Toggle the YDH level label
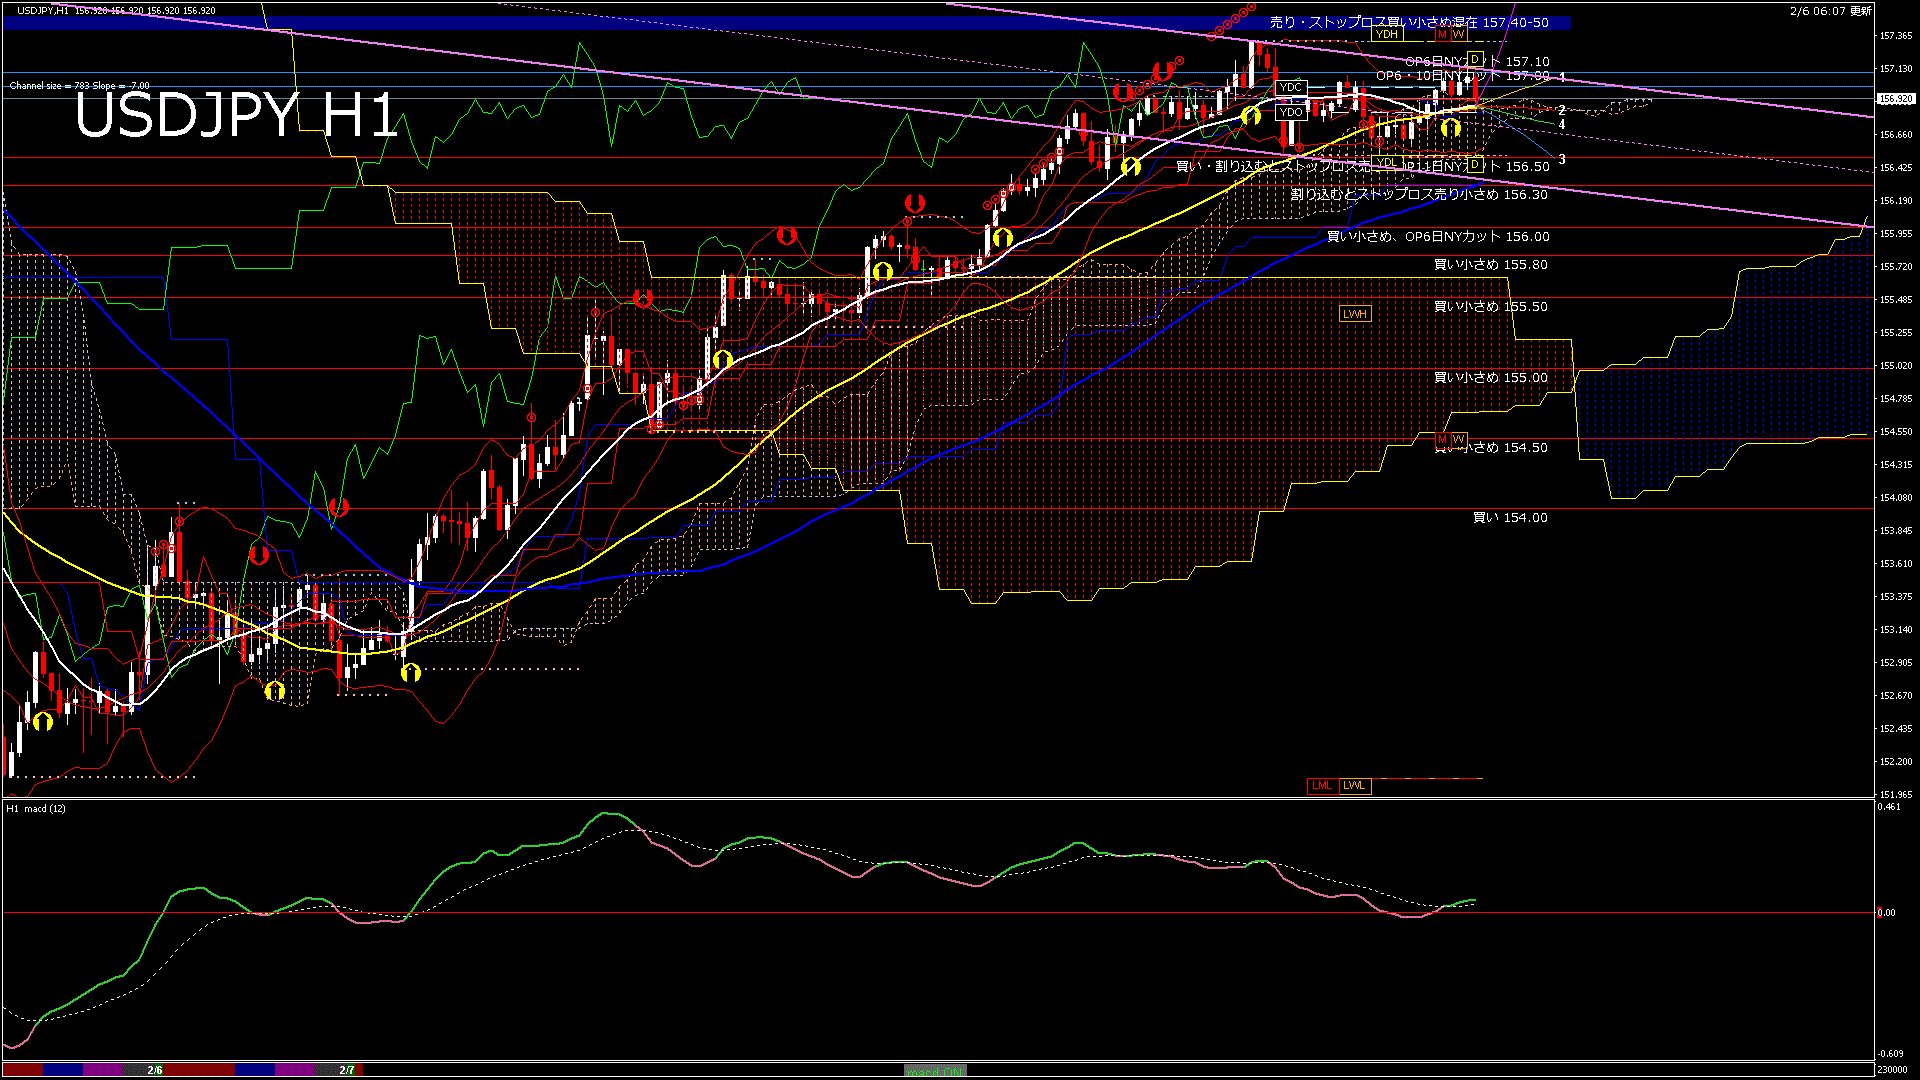This screenshot has width=1920, height=1080. tap(1386, 34)
